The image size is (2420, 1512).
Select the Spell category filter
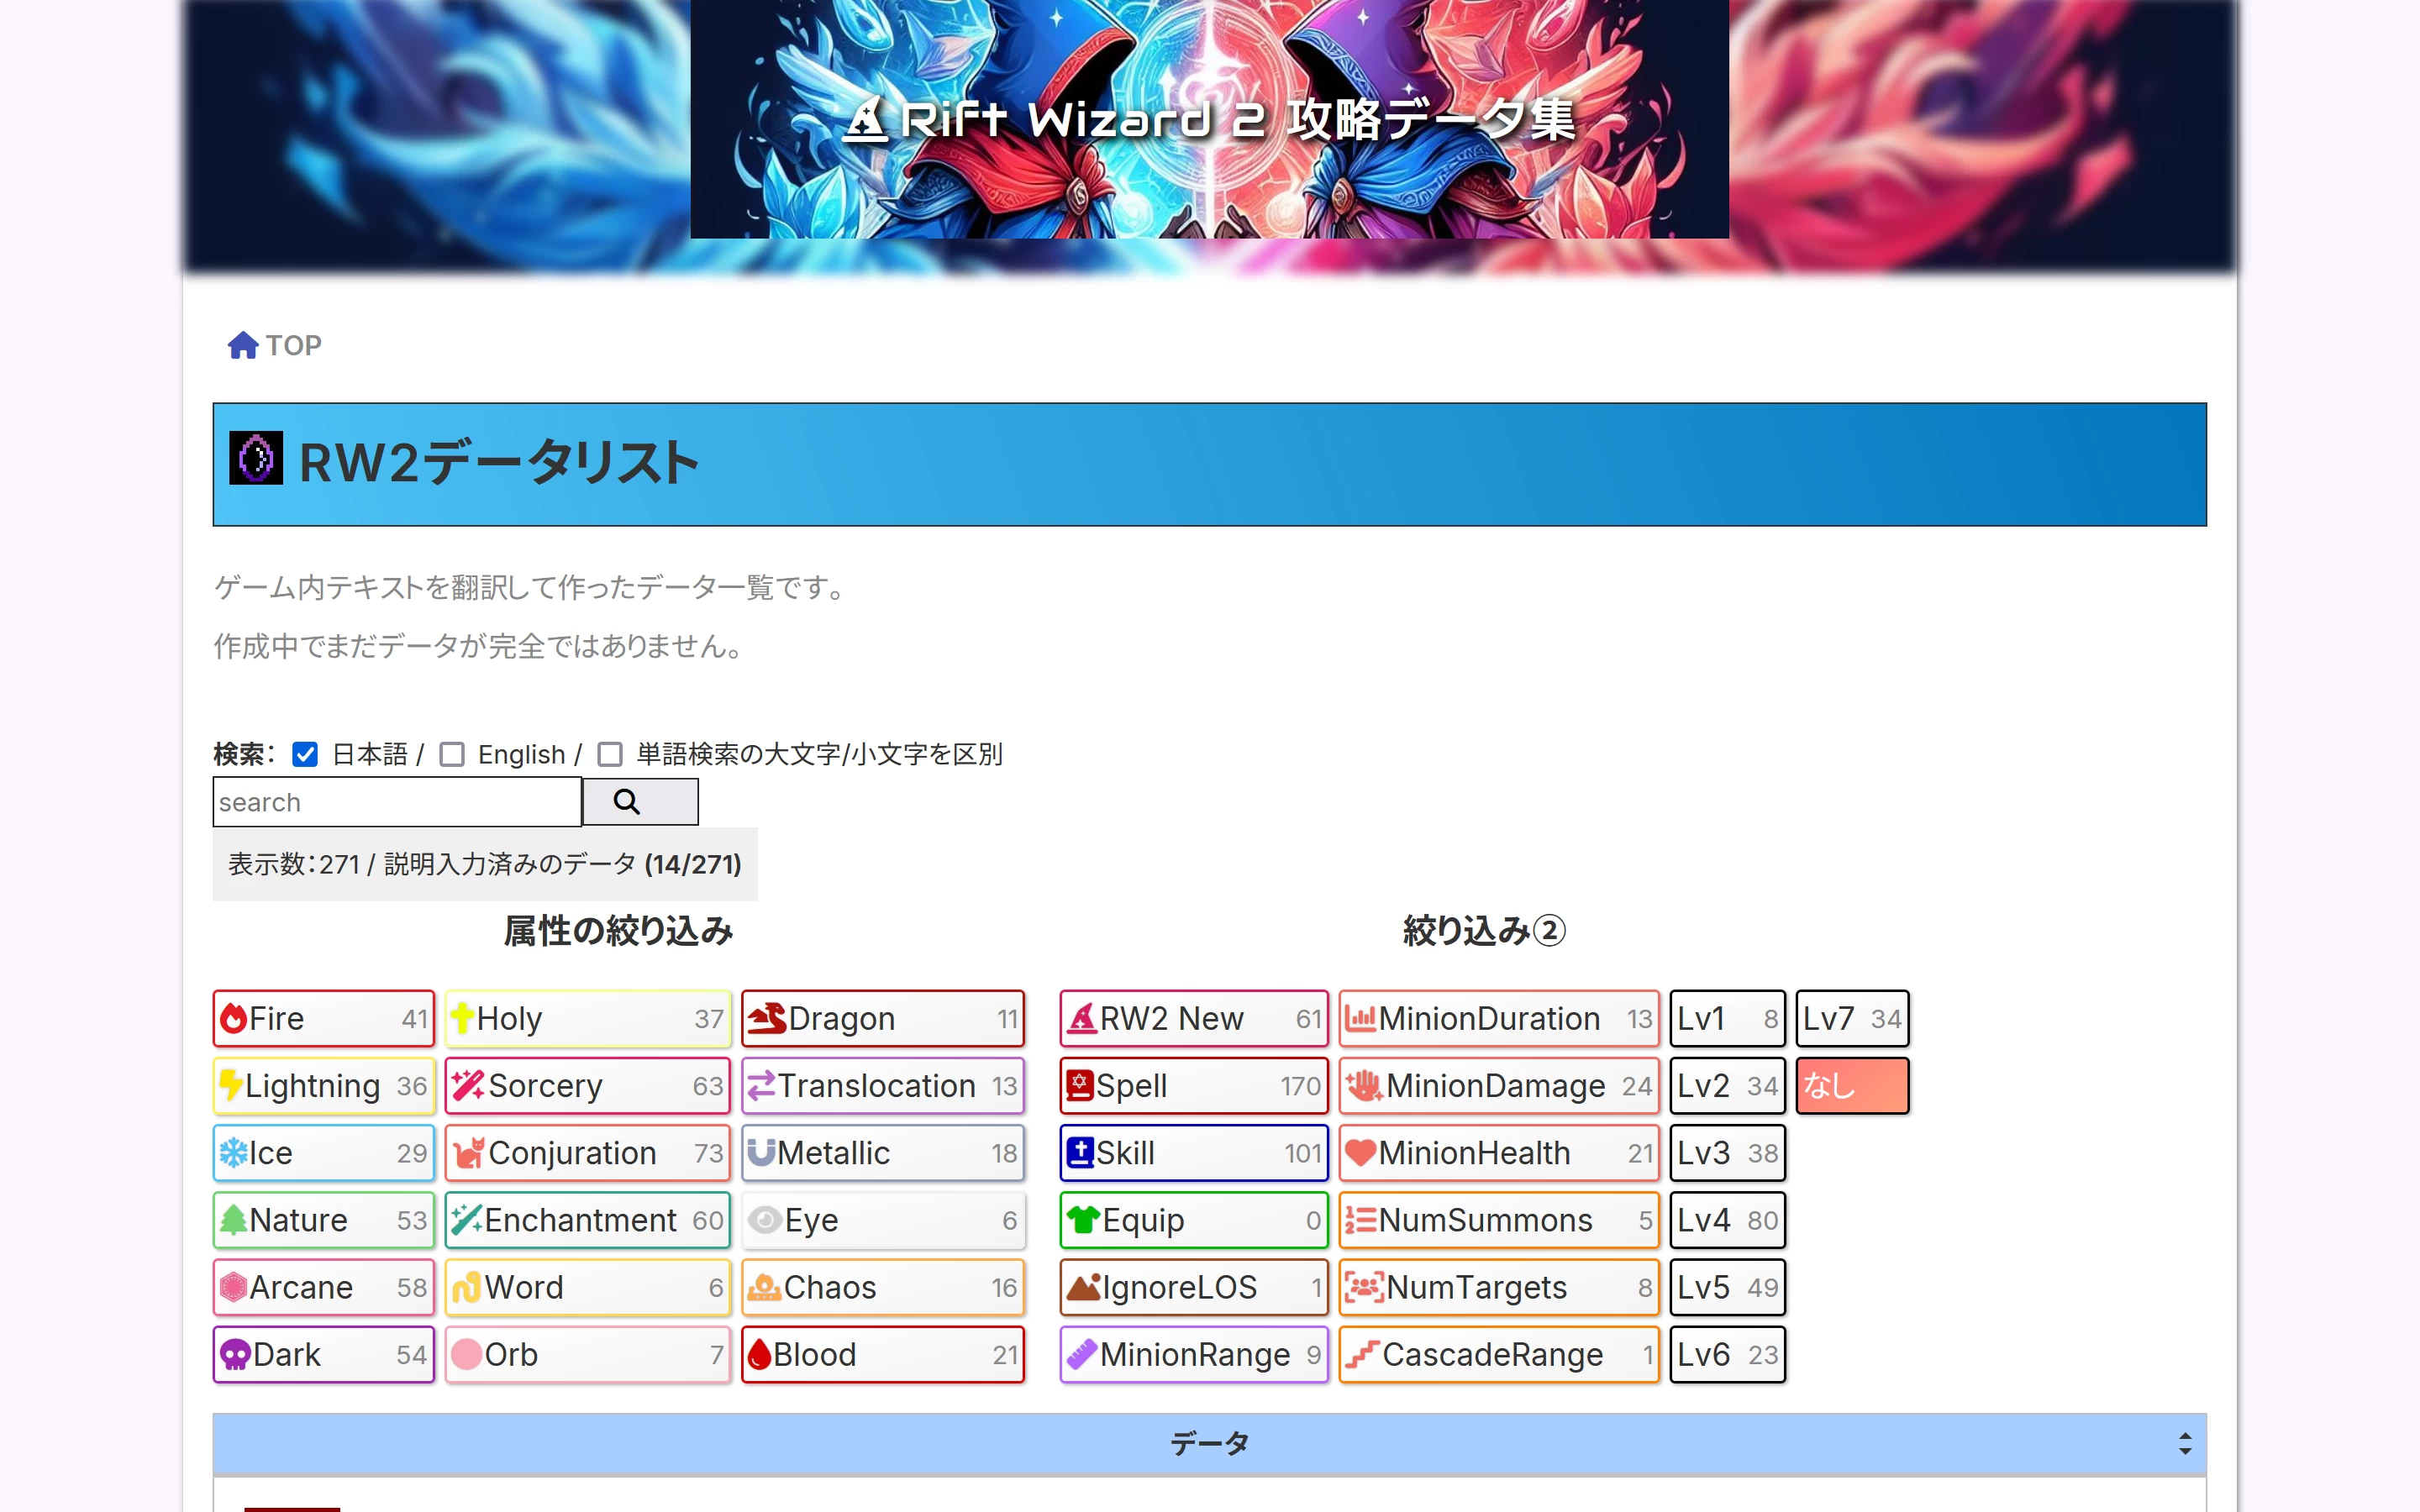(x=1193, y=1086)
